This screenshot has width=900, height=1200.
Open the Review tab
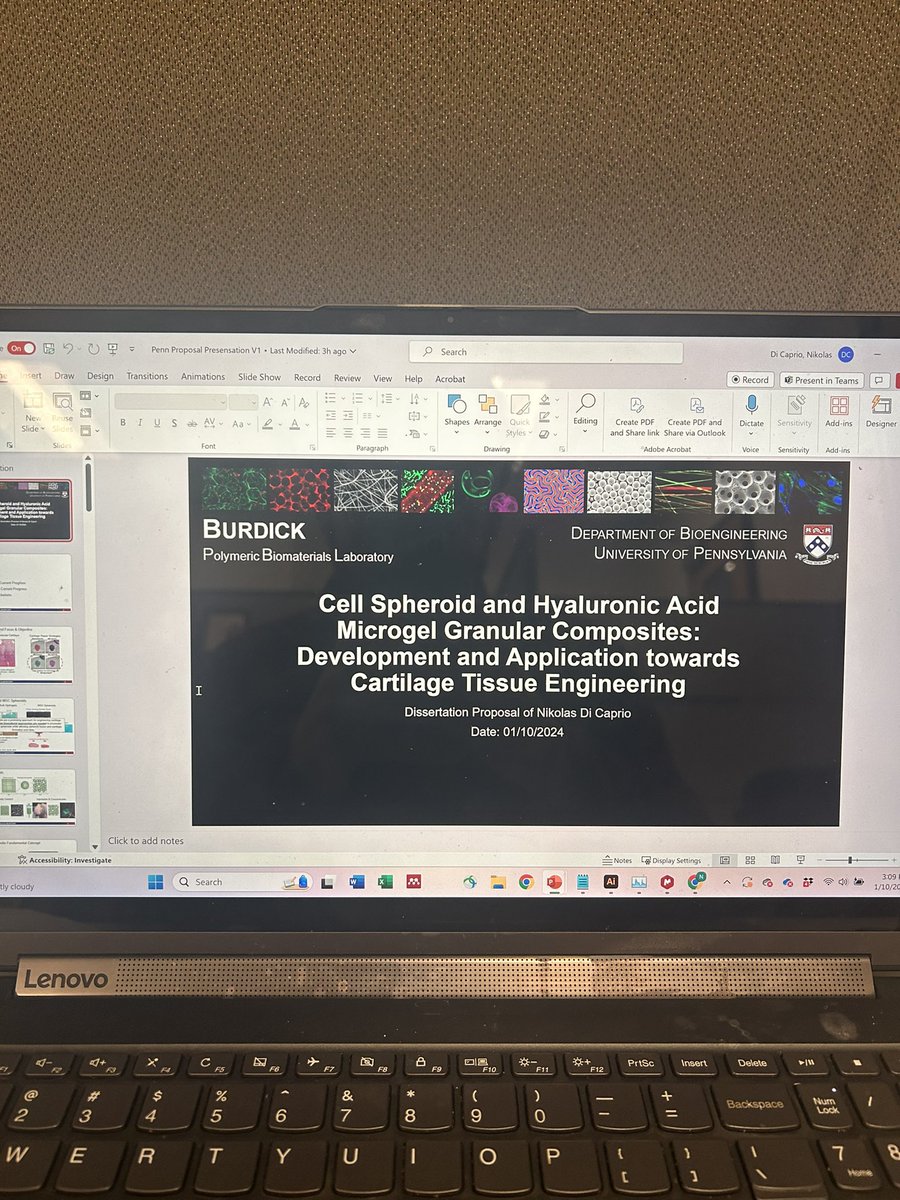[x=347, y=378]
